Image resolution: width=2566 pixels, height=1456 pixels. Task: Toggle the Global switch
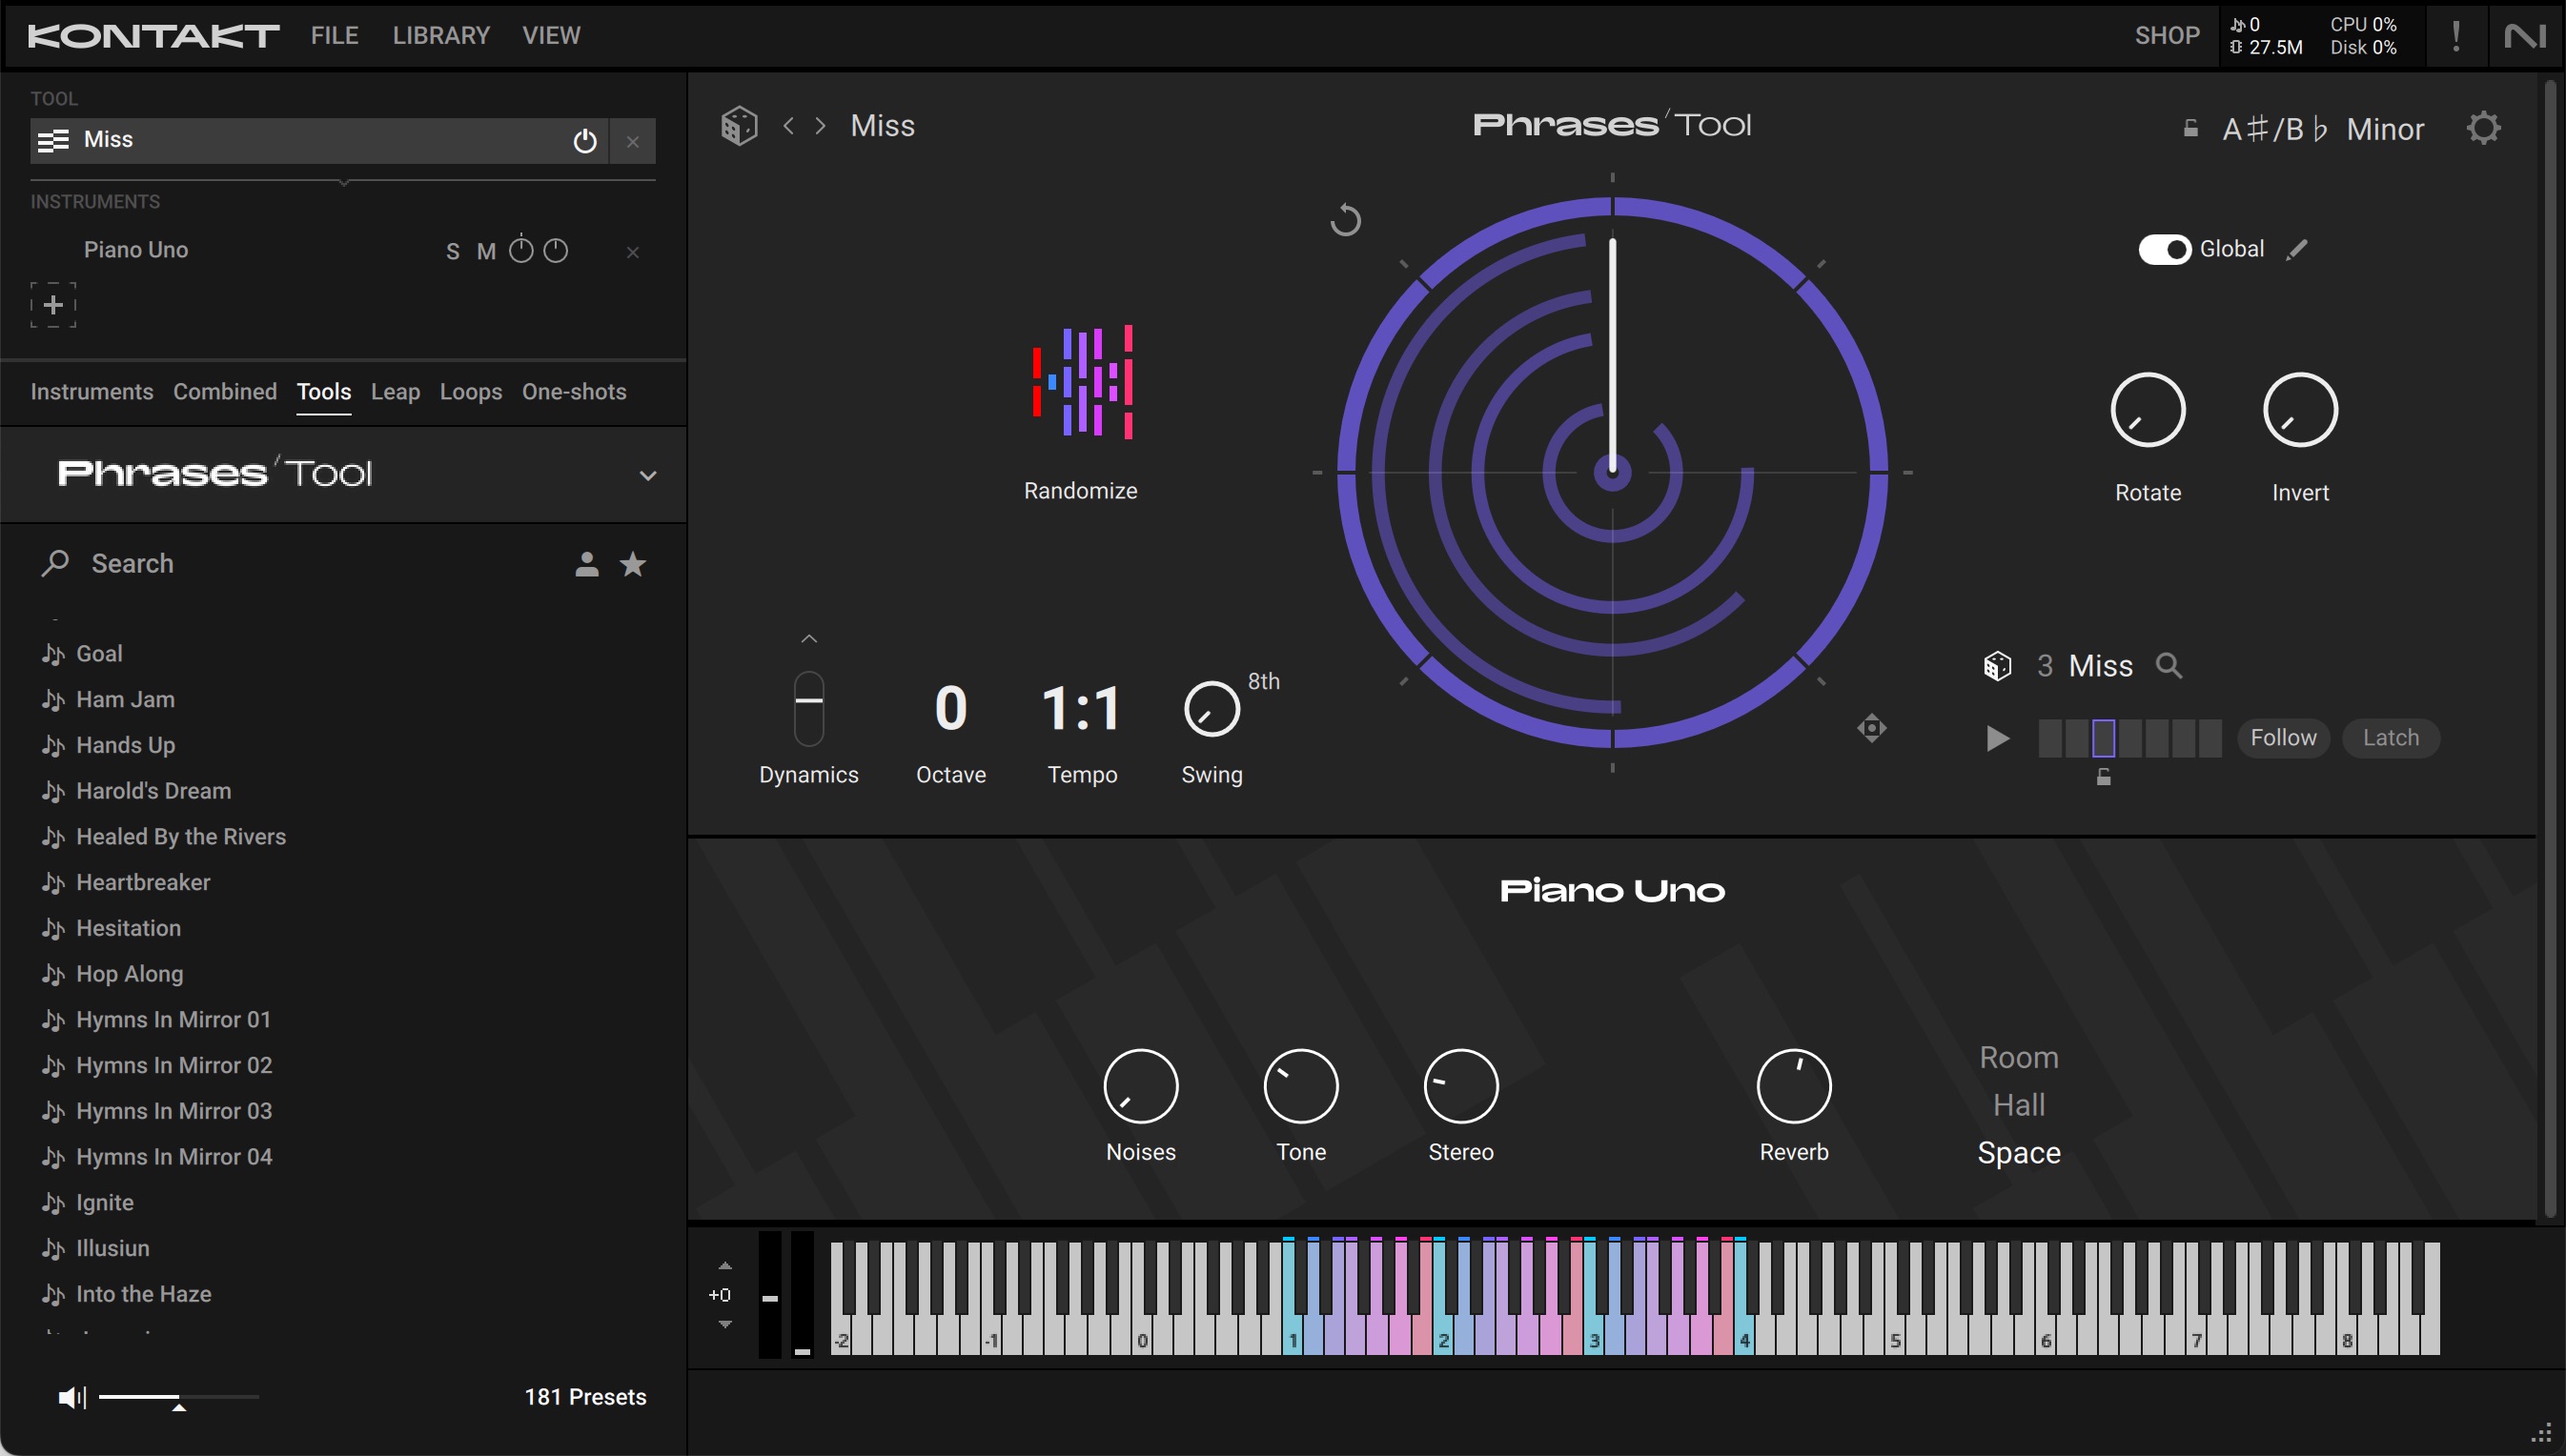click(x=2163, y=250)
